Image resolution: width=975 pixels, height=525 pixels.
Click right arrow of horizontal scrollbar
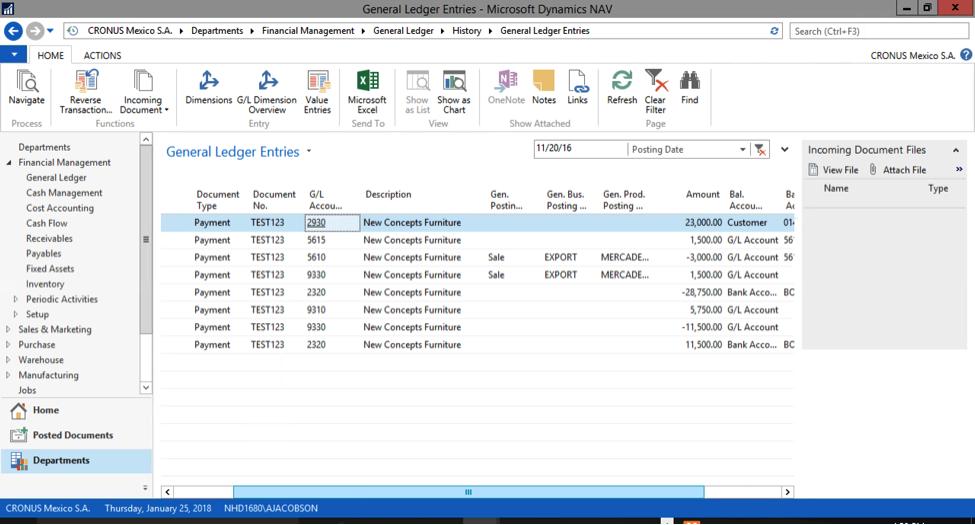click(x=787, y=492)
